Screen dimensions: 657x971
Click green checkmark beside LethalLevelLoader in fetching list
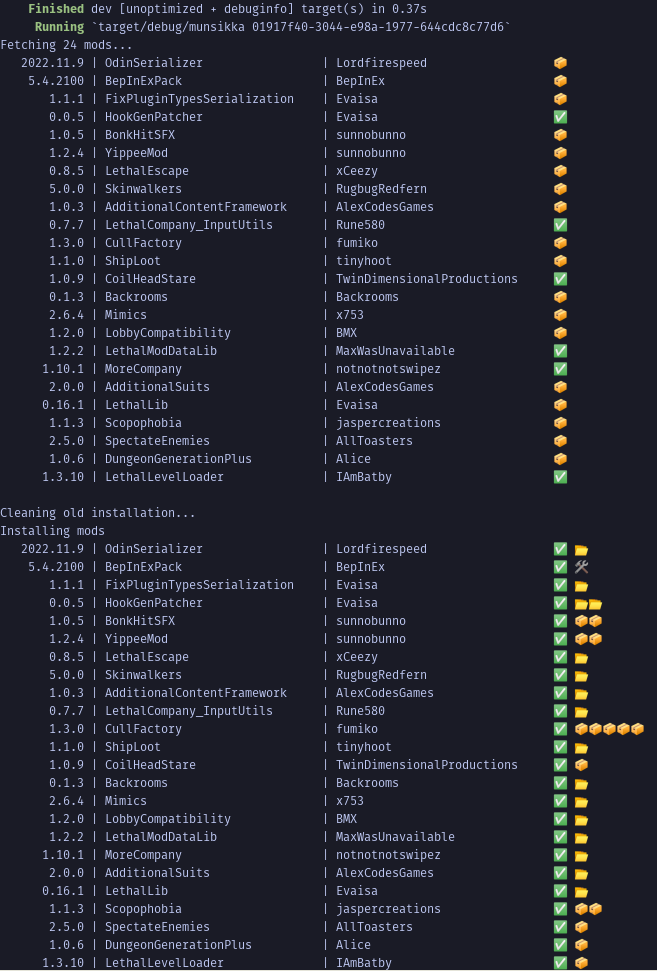560,477
